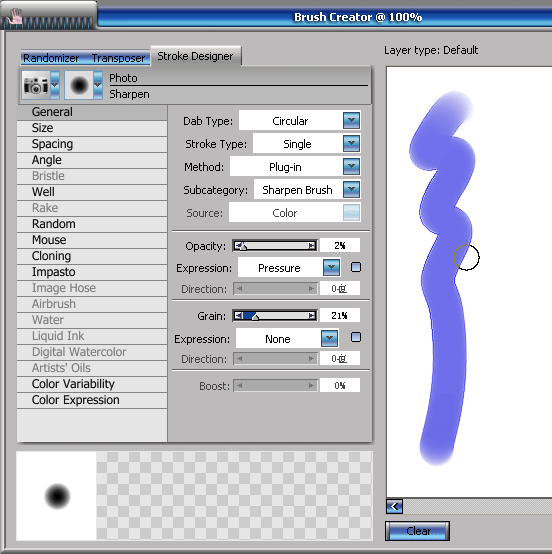Click the Photo brush category camera icon
552x554 pixels.
pos(36,85)
